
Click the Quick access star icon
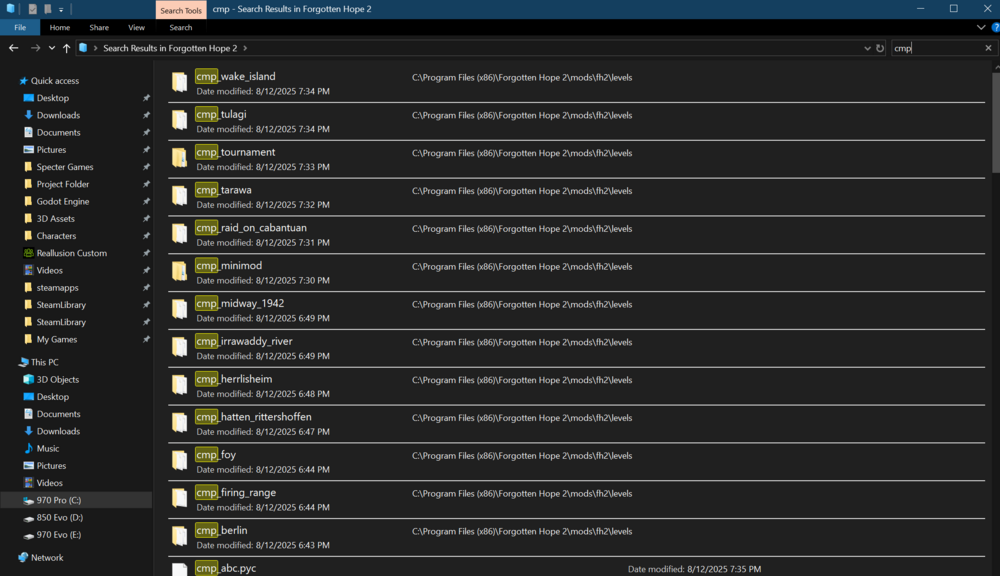(25, 80)
